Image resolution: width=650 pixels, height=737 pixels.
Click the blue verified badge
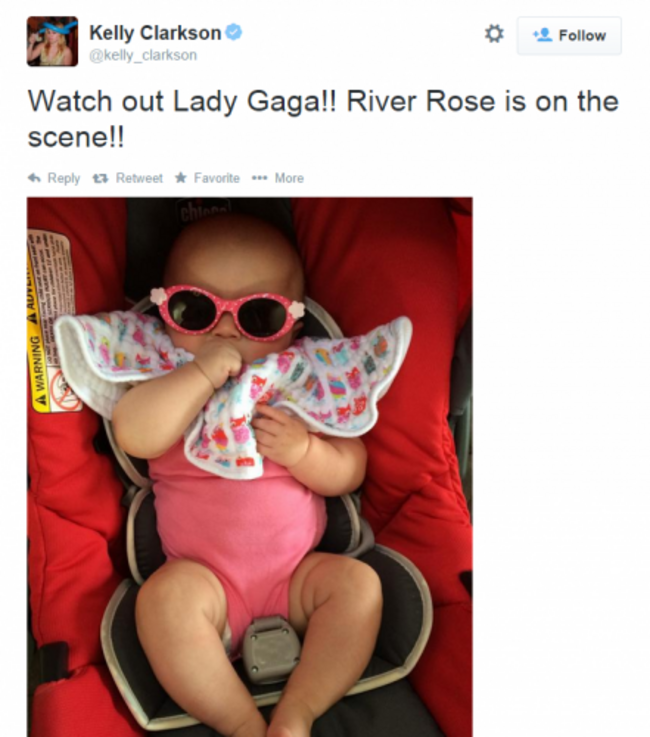(234, 32)
